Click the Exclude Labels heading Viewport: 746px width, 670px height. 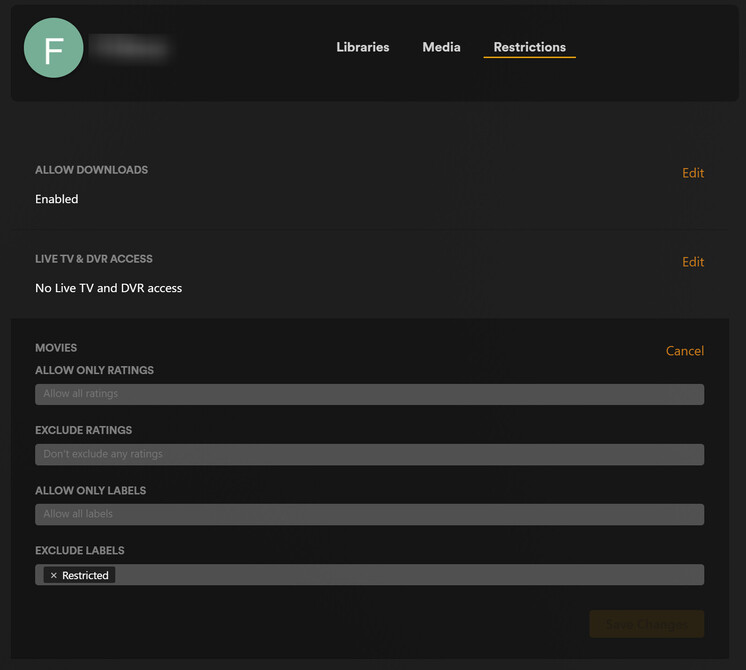coord(79,551)
